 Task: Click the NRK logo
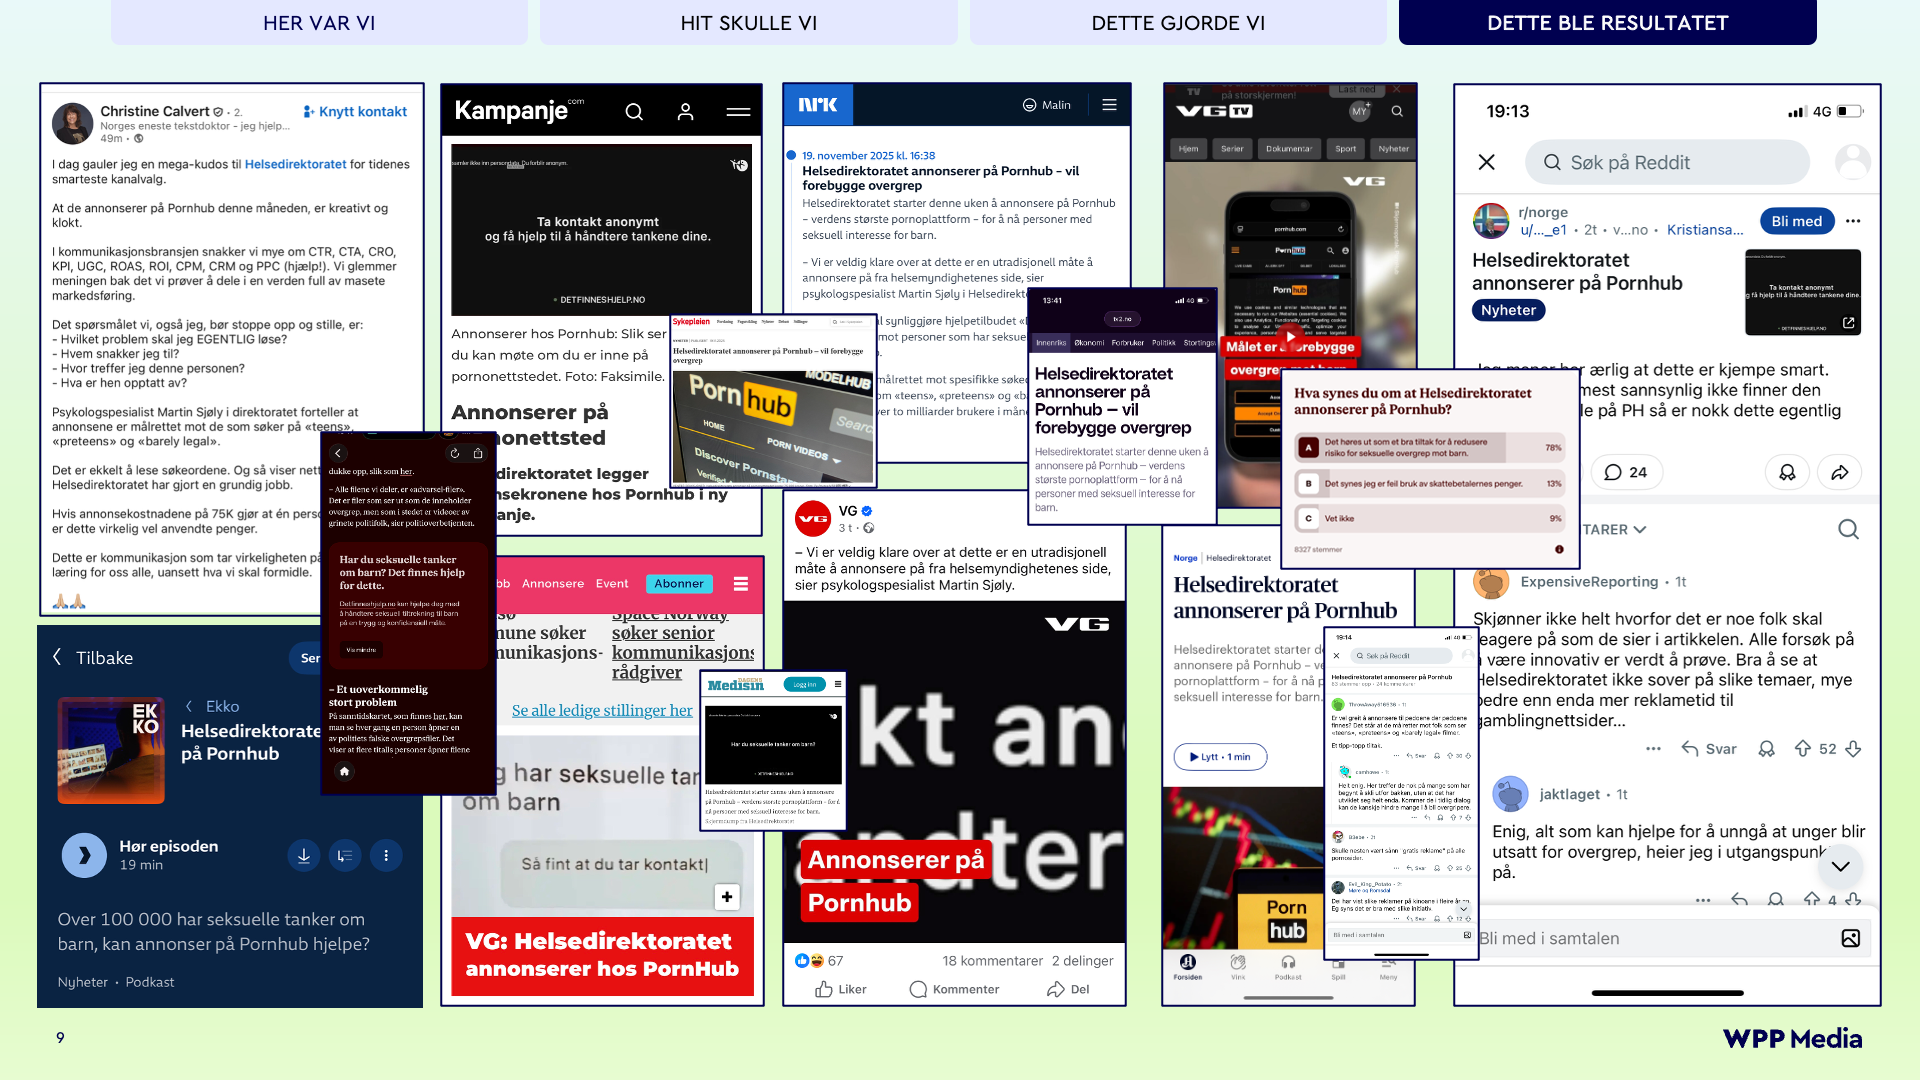coord(818,105)
